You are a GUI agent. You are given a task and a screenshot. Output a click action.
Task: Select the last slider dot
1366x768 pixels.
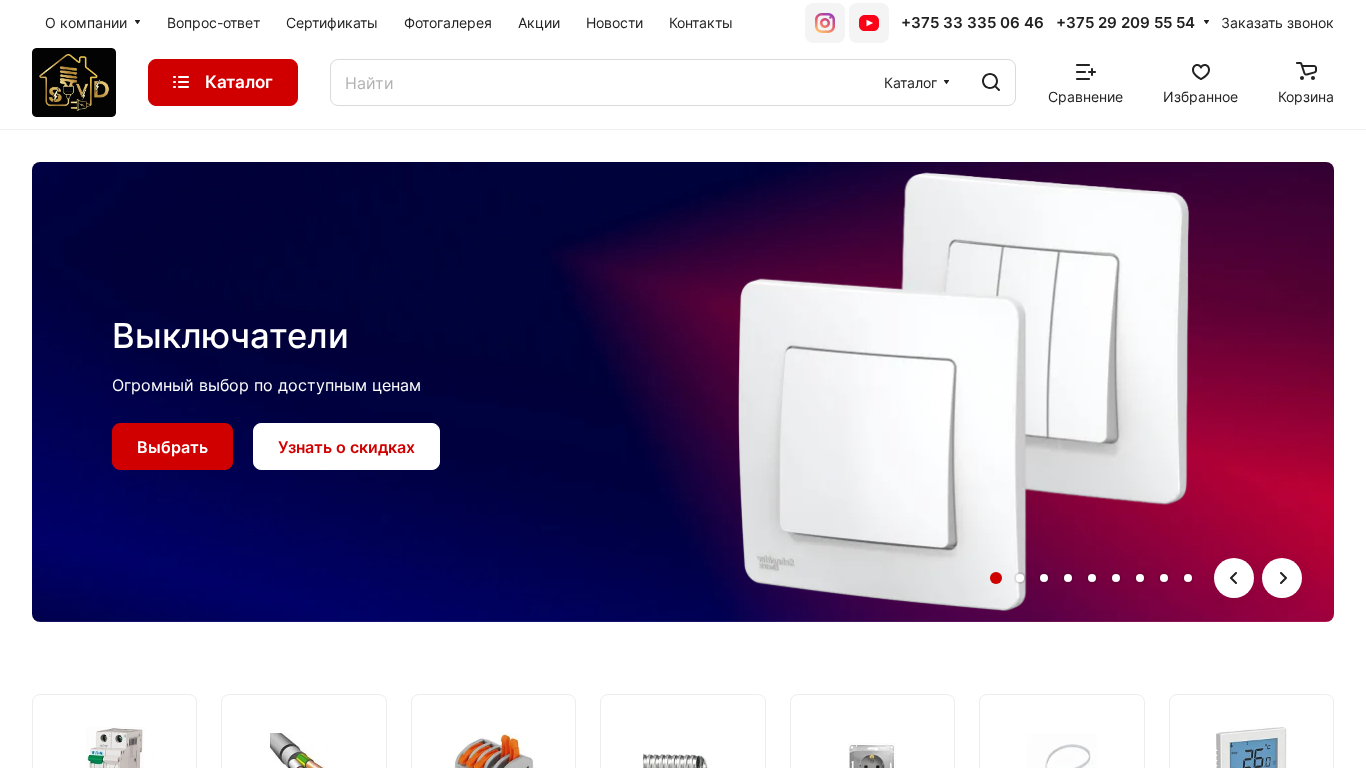tap(1188, 578)
